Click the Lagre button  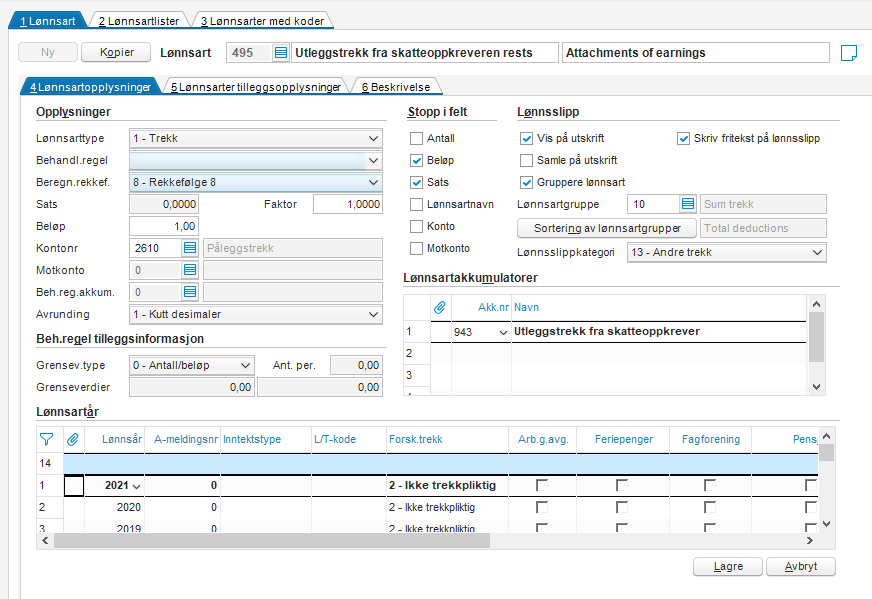tap(728, 566)
